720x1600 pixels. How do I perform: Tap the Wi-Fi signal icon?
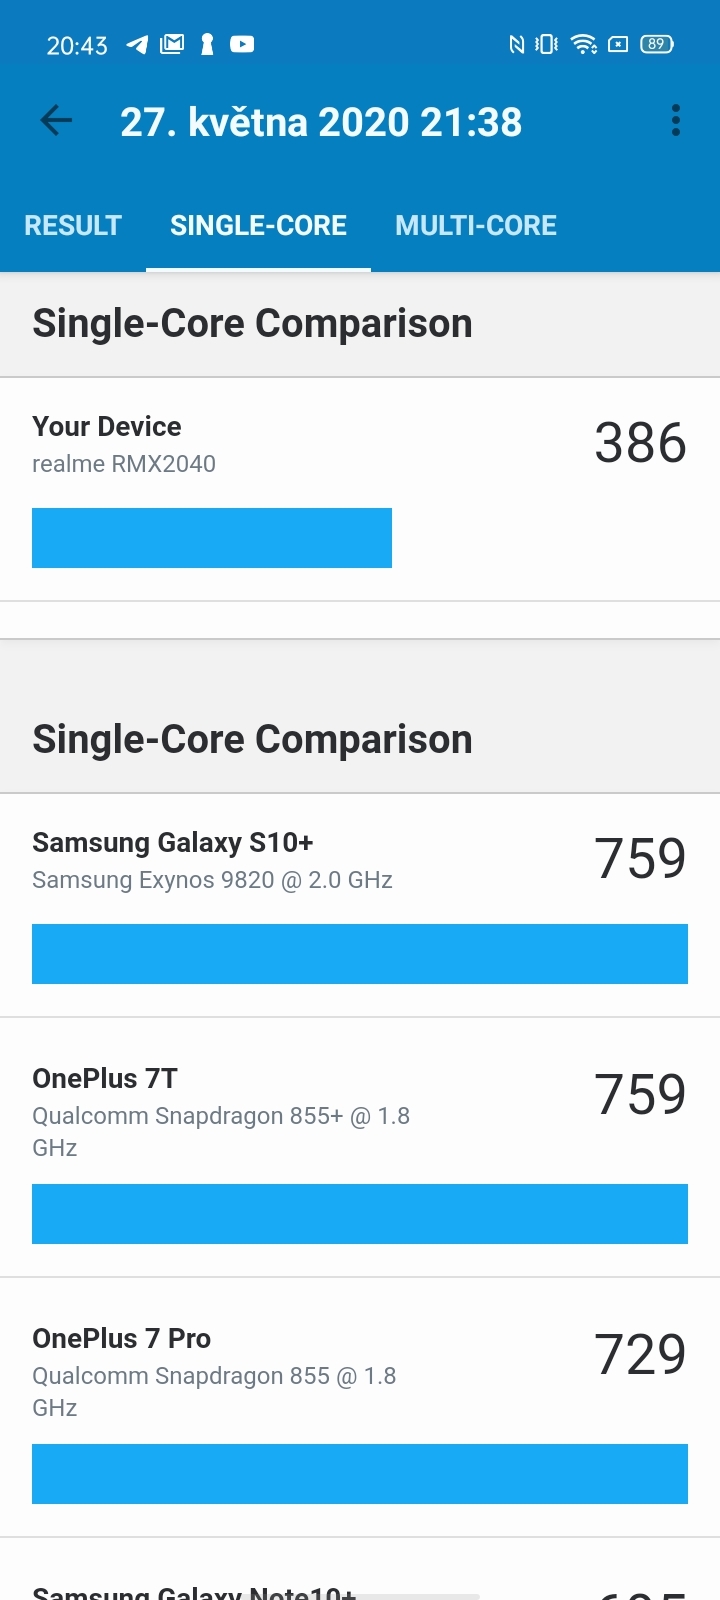(x=582, y=43)
